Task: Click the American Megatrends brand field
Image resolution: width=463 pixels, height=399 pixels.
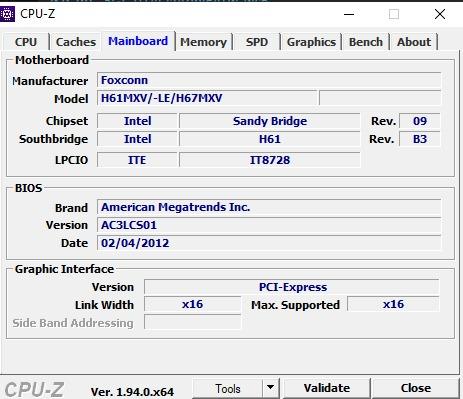Action: coord(269,207)
